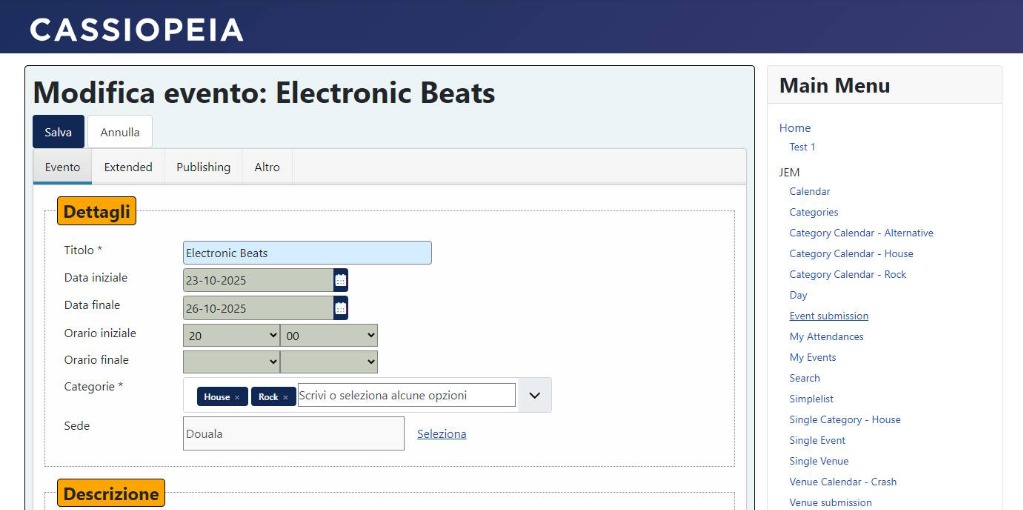Image resolution: width=1023 pixels, height=510 pixels.
Task: Click the Seleziona venue link
Action: click(x=441, y=434)
